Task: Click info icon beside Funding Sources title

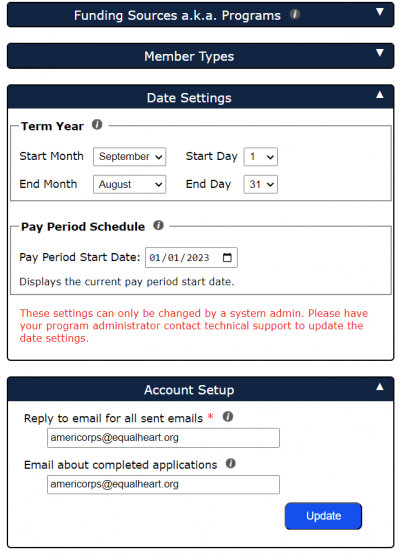Action: (x=295, y=15)
